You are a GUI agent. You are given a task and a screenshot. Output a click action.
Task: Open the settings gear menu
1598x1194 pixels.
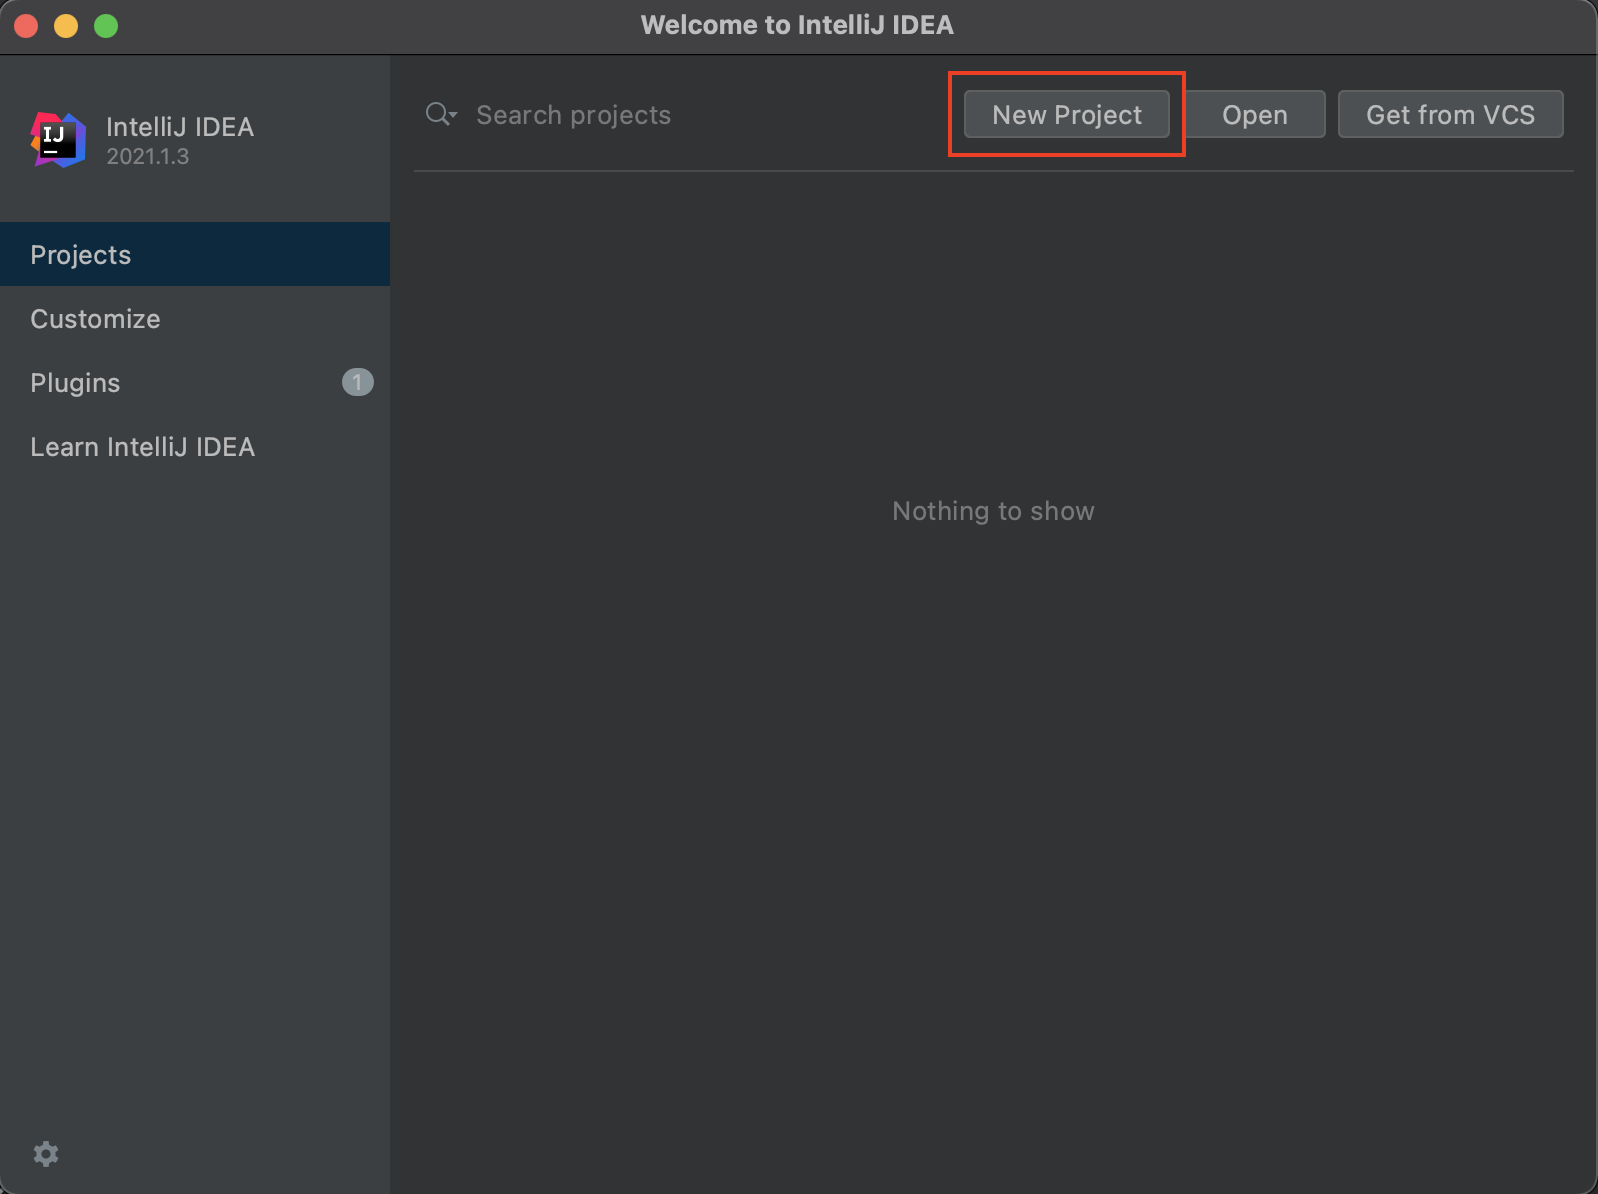(46, 1153)
